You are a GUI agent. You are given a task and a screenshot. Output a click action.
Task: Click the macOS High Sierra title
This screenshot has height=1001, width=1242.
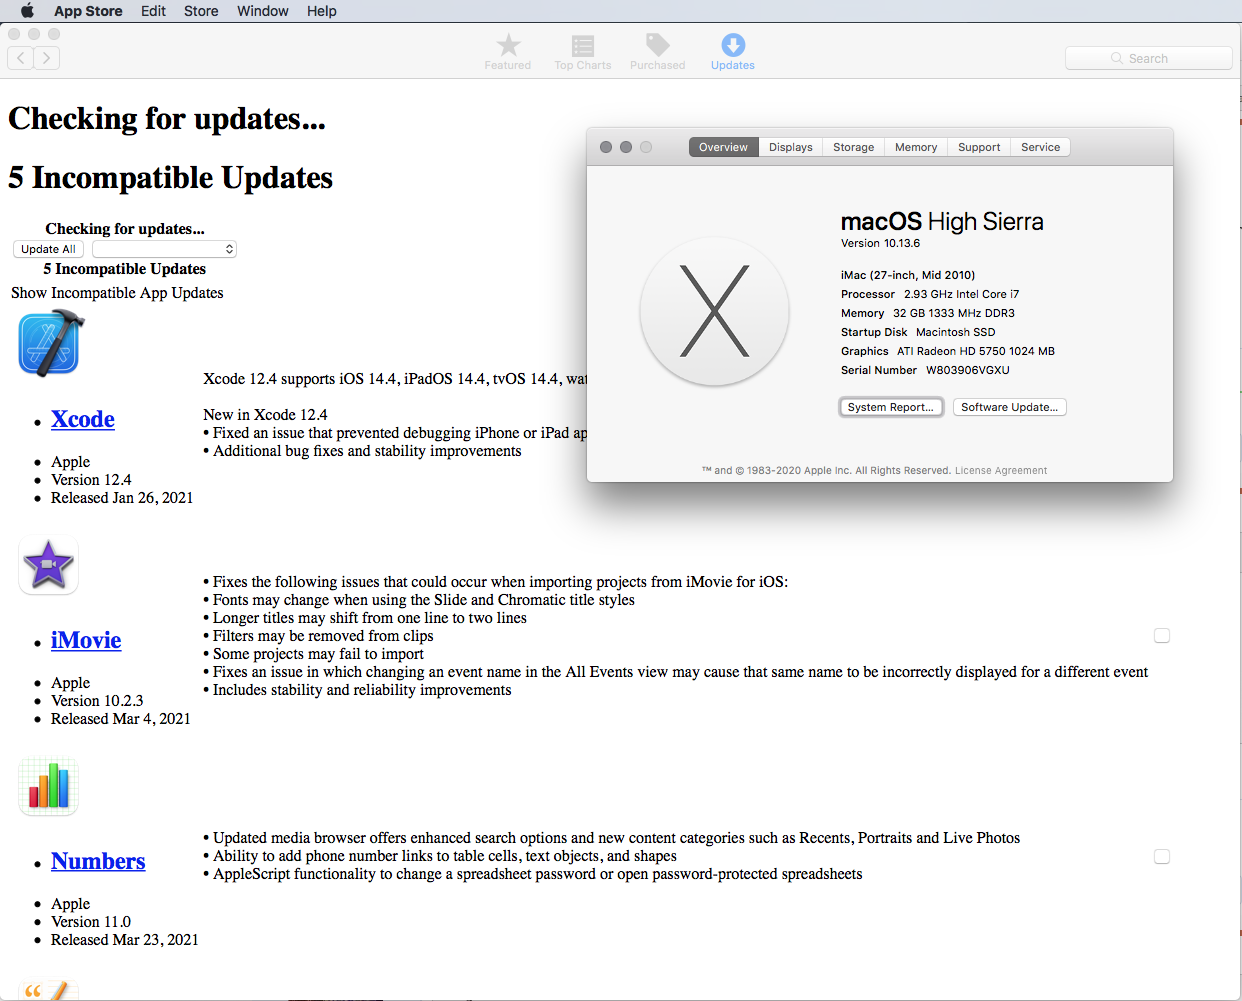click(942, 222)
